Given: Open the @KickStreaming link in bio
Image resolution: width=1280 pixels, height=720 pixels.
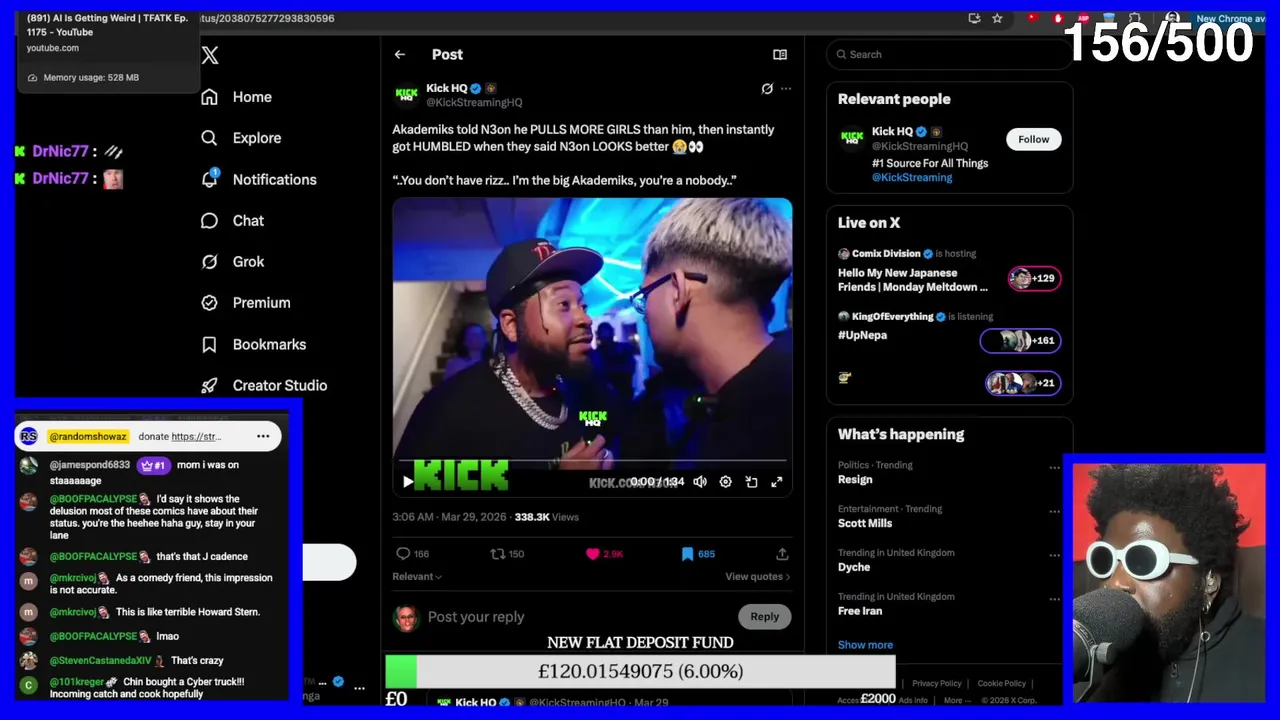Looking at the screenshot, I should (912, 177).
